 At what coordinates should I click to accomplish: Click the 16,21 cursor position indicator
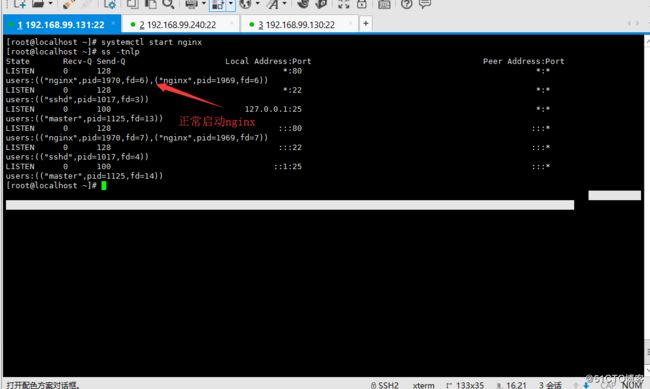pyautogui.click(x=512, y=385)
